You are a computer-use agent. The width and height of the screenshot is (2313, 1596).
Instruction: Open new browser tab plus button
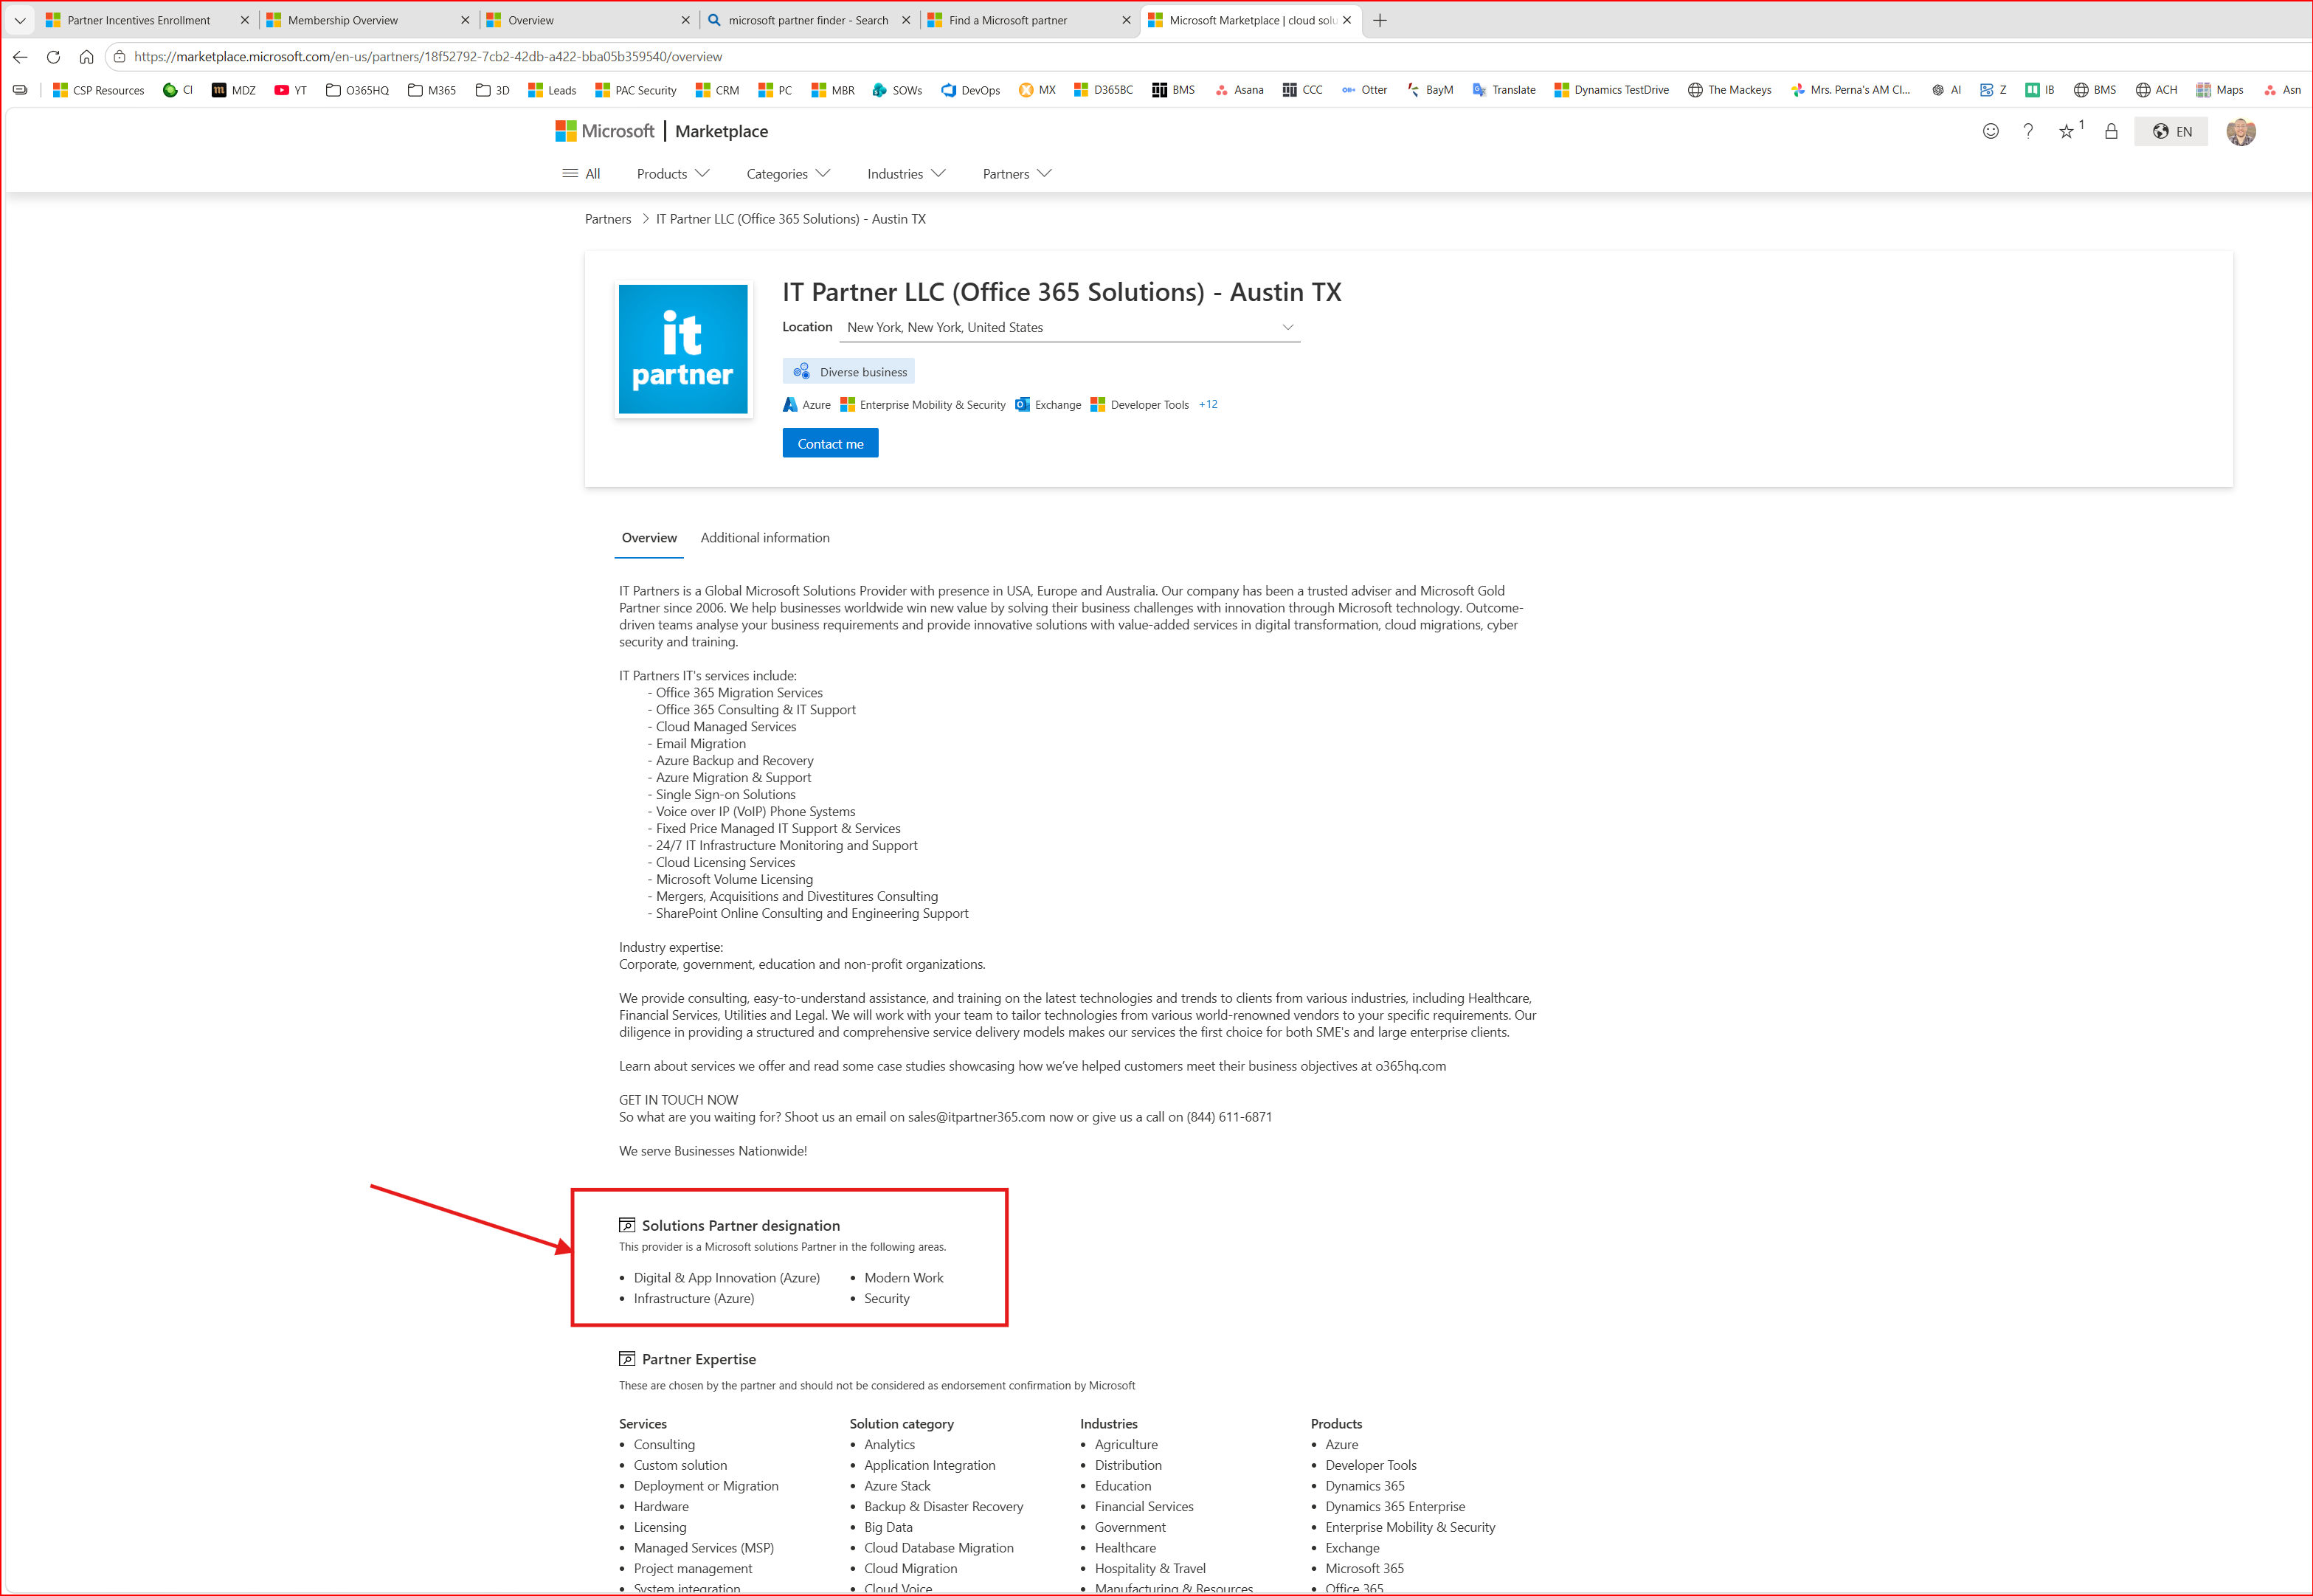coord(1380,20)
